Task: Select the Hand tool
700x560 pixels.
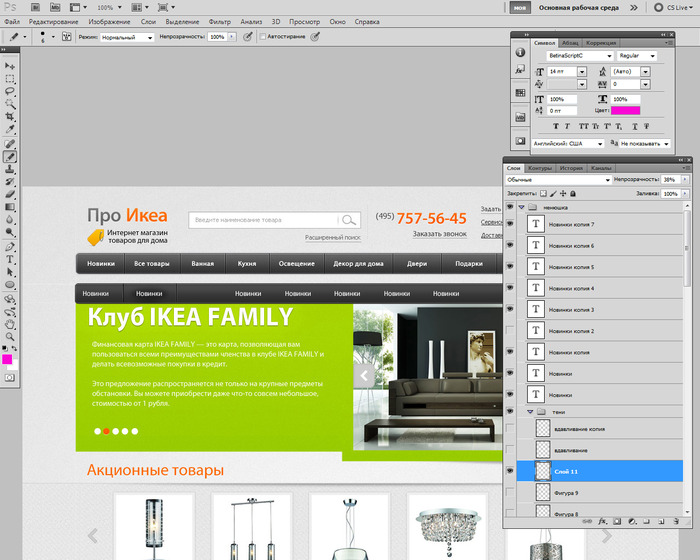Action: click(10, 324)
